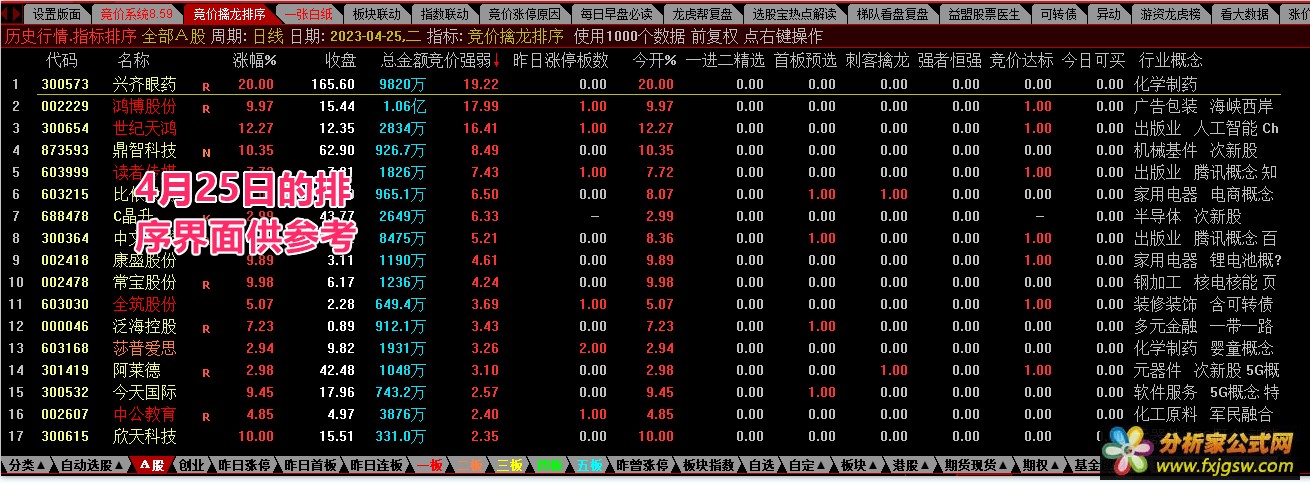Select the 竞价擒龙排序 tab

pyautogui.click(x=230, y=14)
